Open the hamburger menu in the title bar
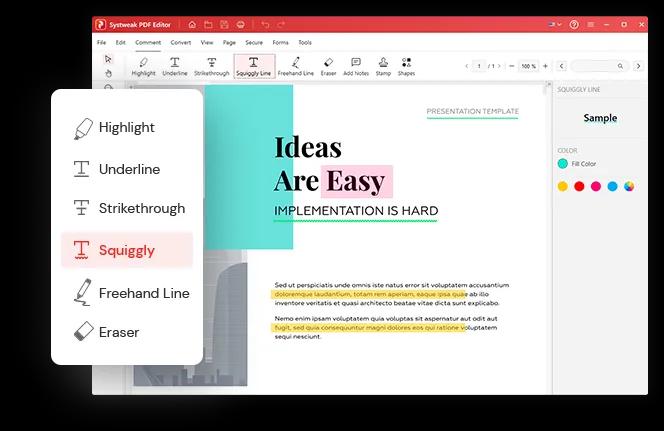This screenshot has height=431, width=664. point(590,25)
